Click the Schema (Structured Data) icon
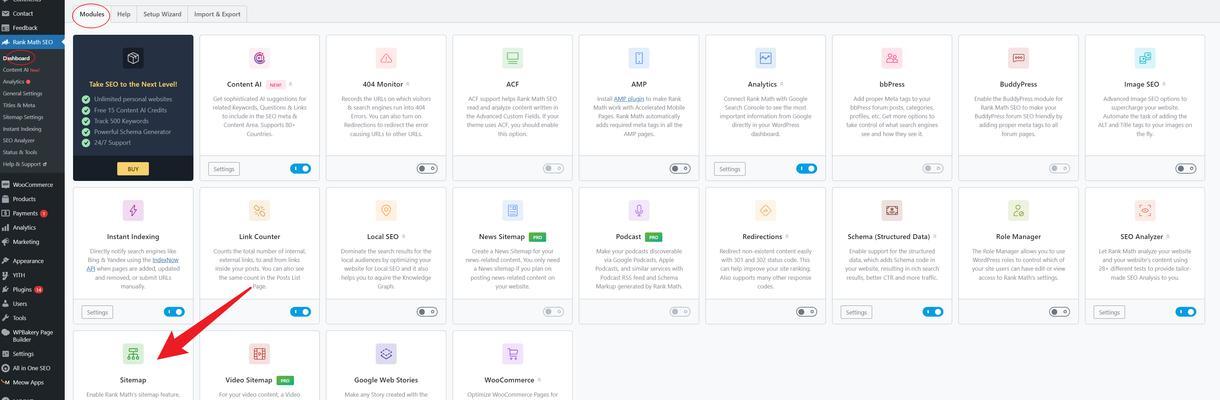This screenshot has width=1220, height=400. tap(892, 210)
